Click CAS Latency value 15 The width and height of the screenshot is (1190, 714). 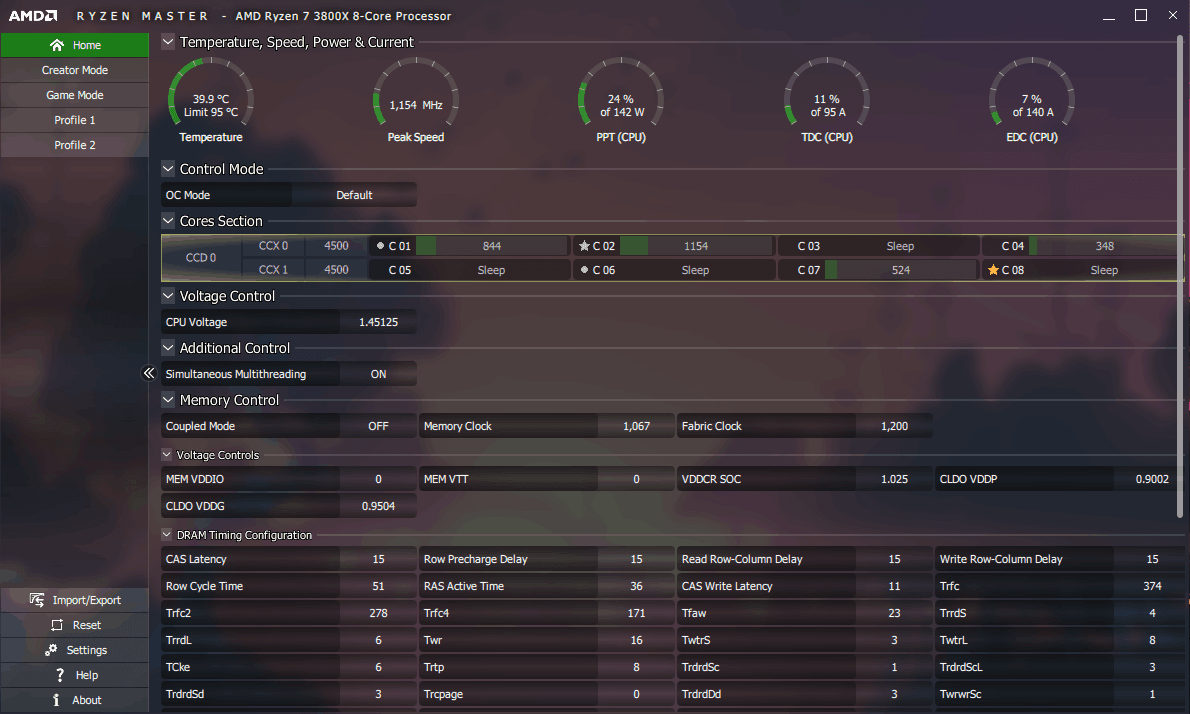click(378, 559)
